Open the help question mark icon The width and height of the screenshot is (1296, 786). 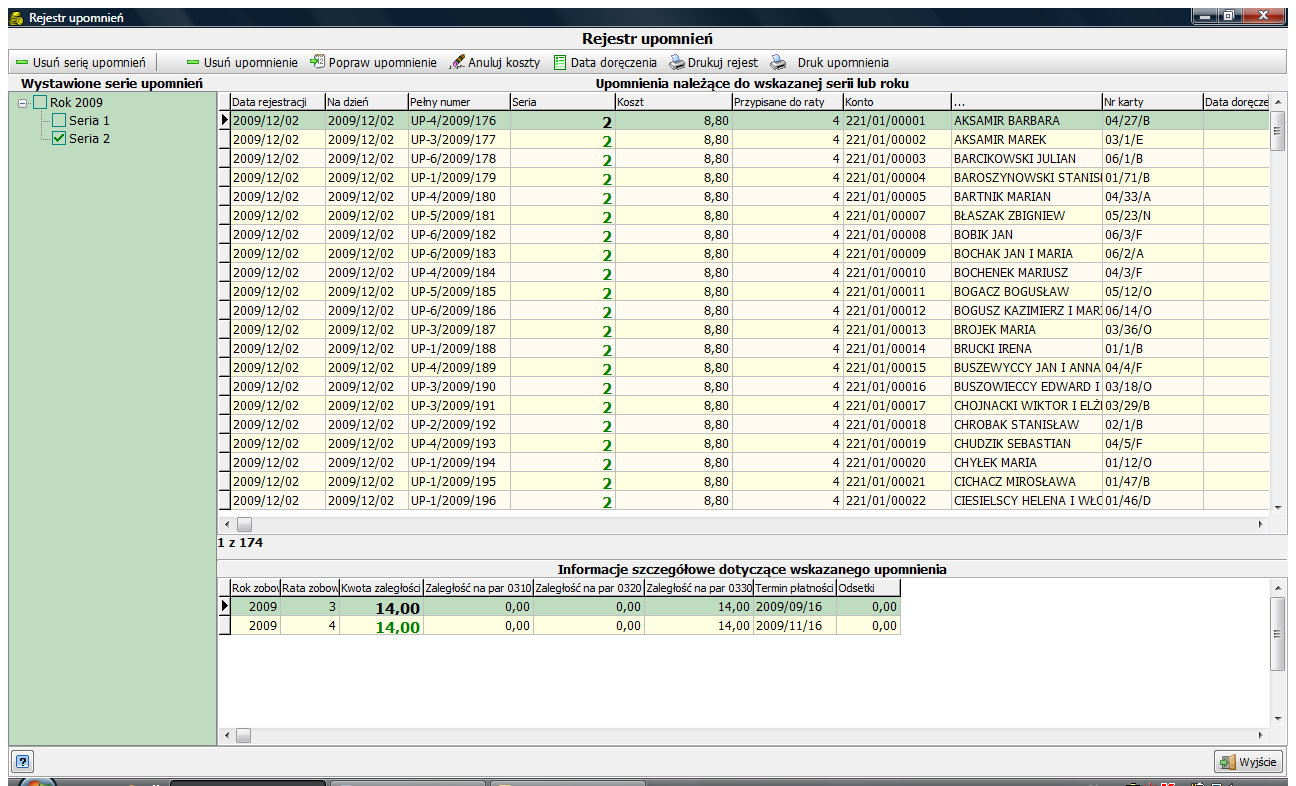click(23, 761)
